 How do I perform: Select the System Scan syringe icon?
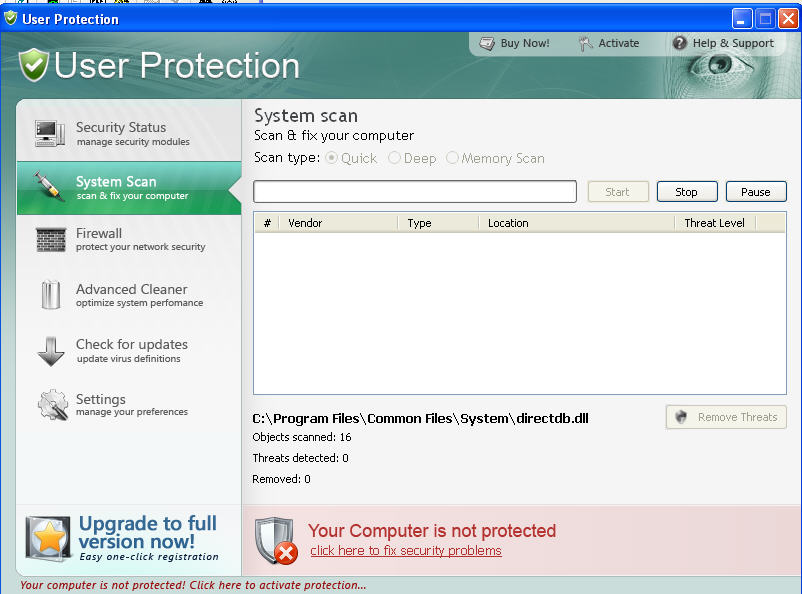(49, 186)
